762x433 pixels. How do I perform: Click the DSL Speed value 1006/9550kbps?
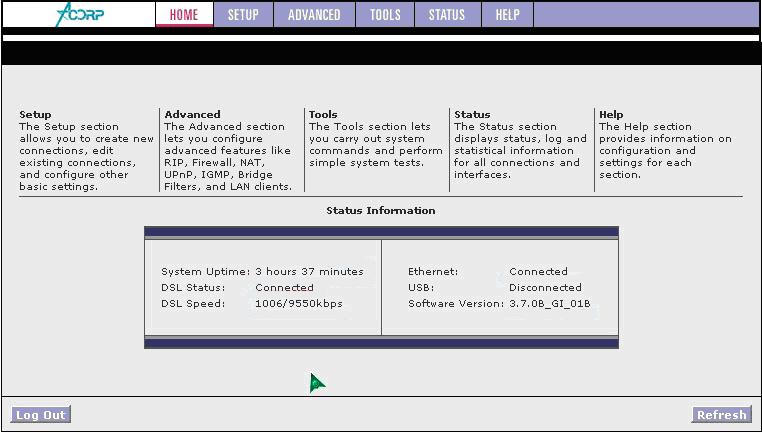pyautogui.click(x=299, y=304)
